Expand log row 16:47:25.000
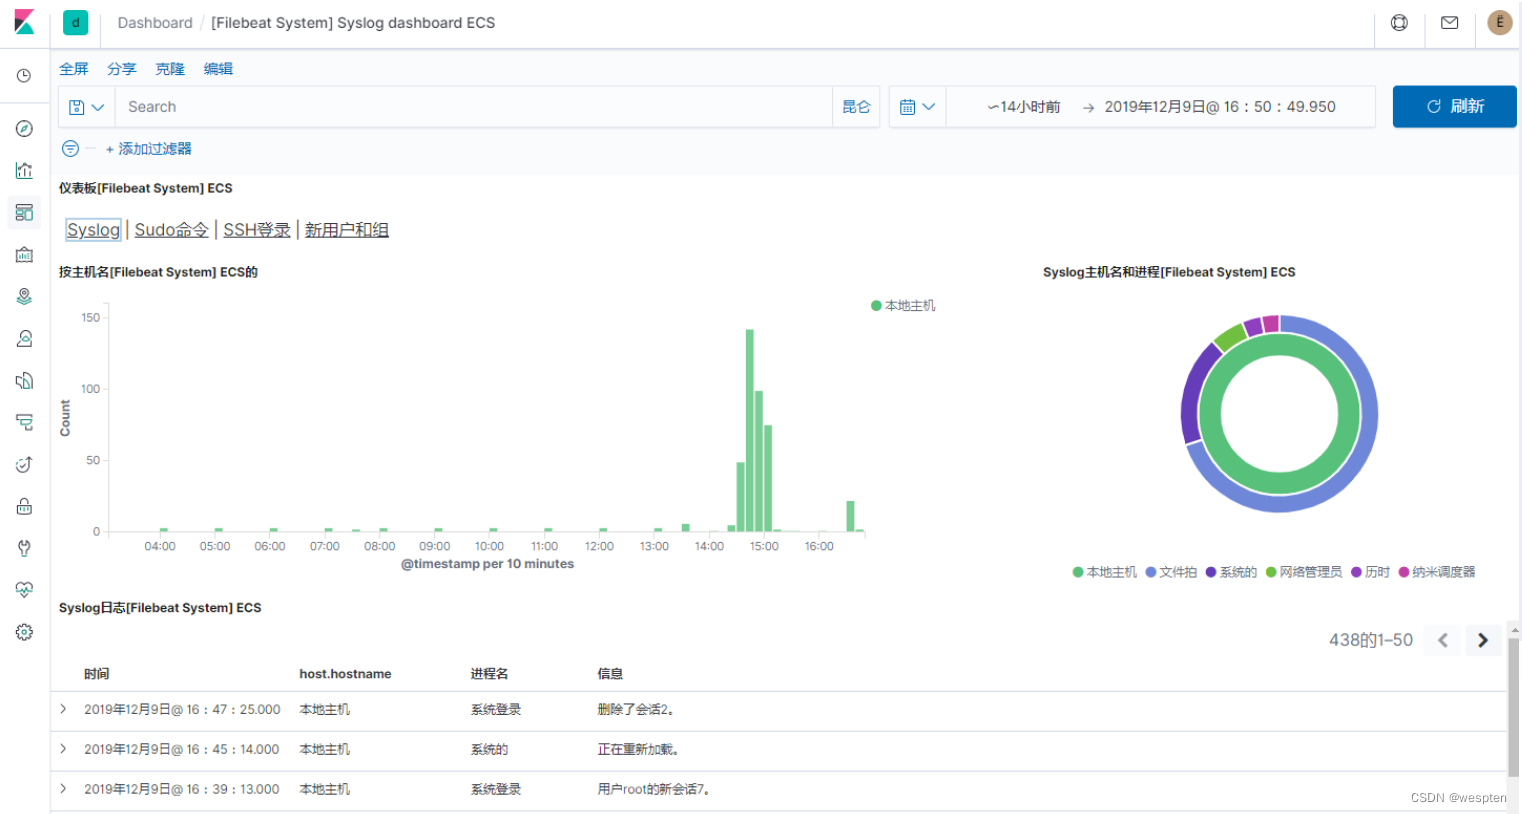Viewport: 1522px width, 814px height. 64,709
